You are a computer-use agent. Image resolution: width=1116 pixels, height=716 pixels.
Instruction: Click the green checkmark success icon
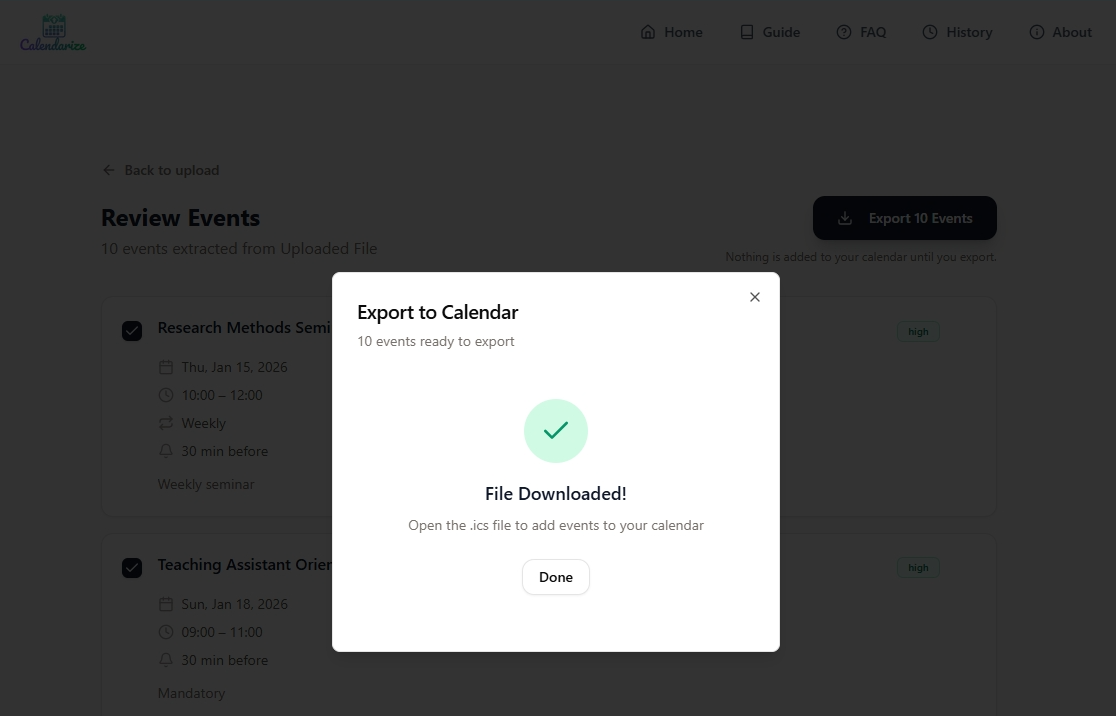click(x=556, y=431)
